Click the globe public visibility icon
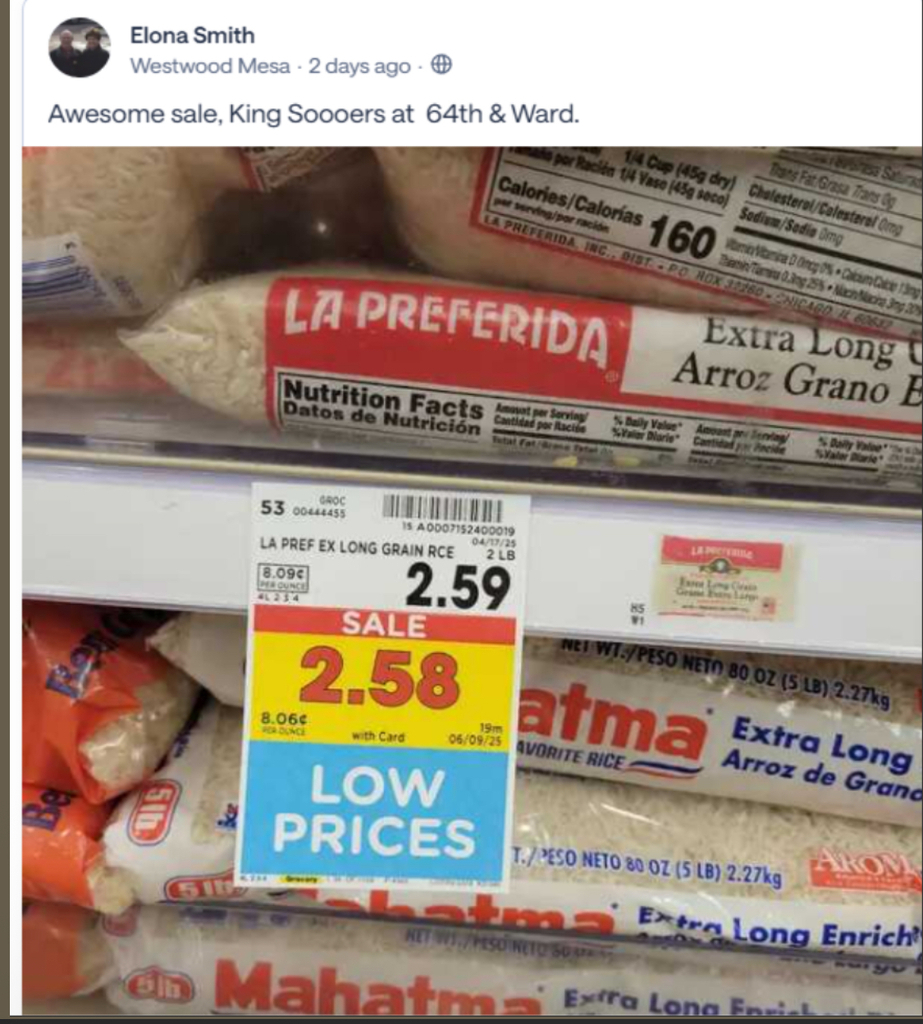 440,66
